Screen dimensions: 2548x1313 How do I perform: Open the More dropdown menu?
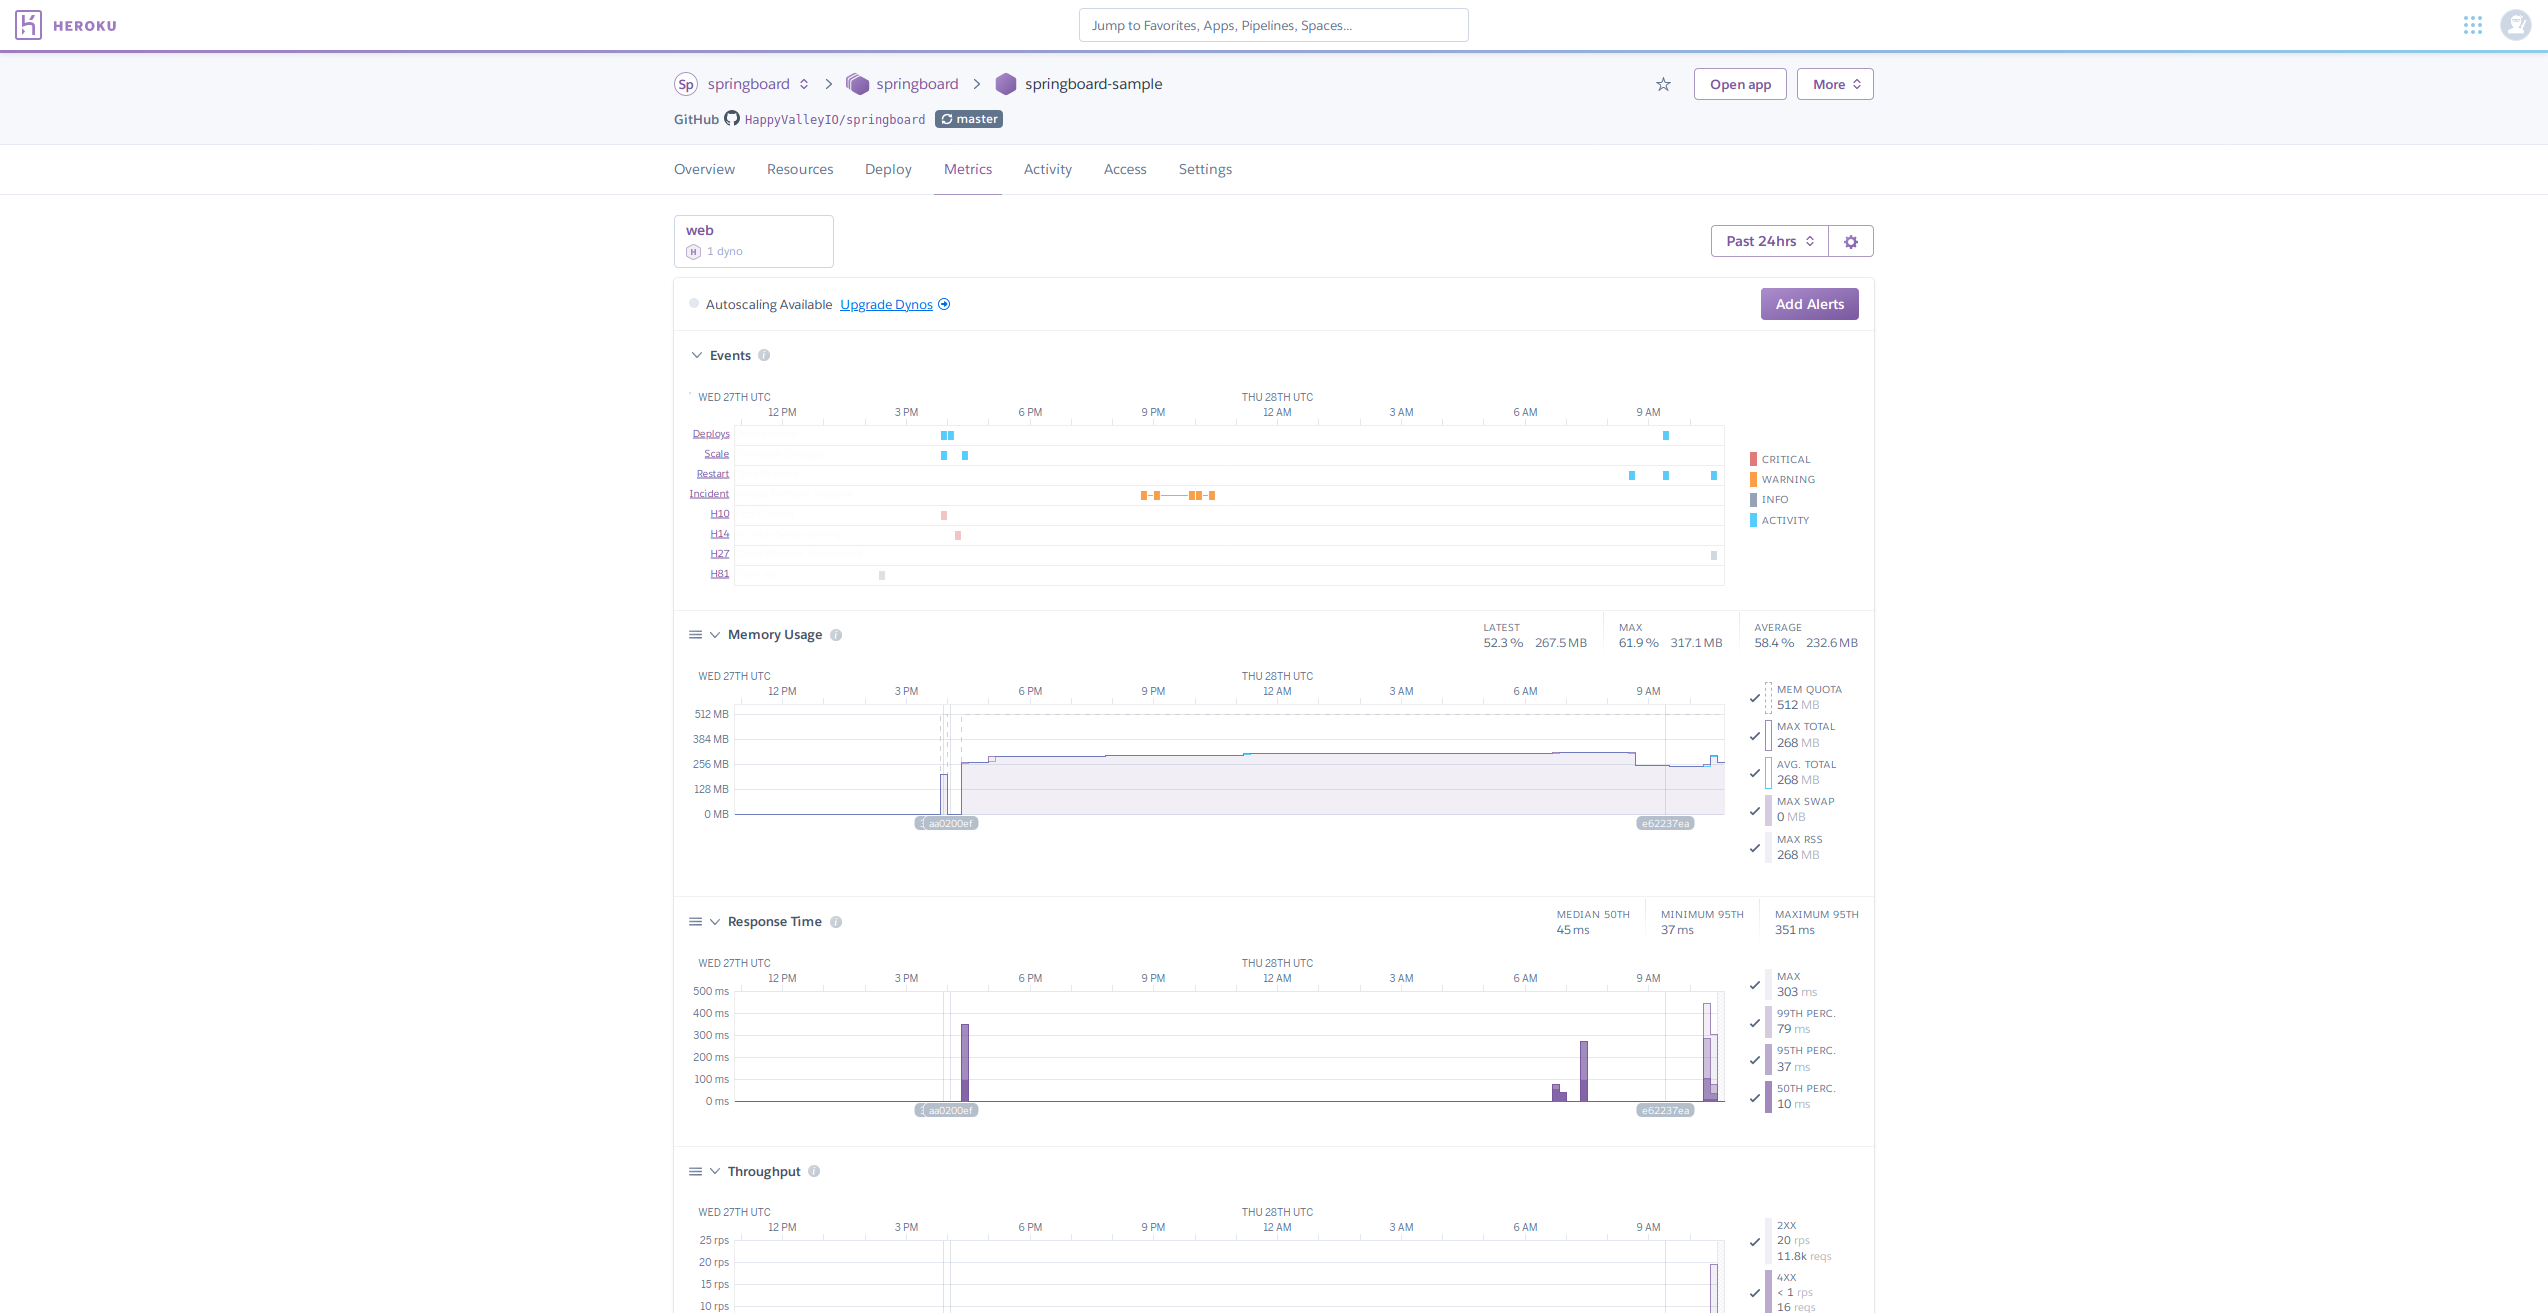(x=1835, y=84)
